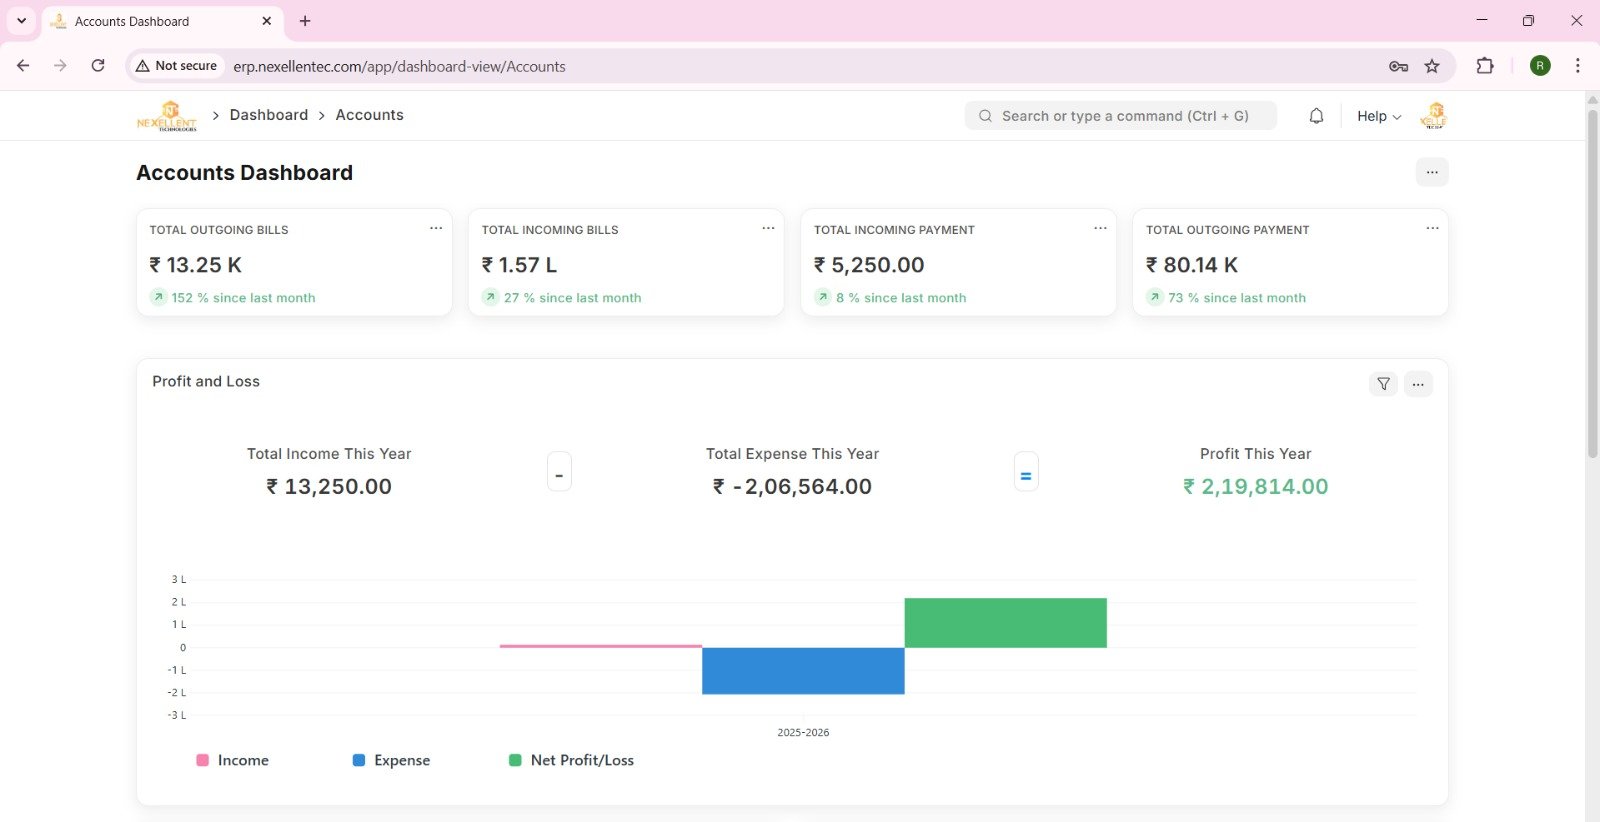
Task: Click the Accounts breadcrumb link
Action: coord(369,115)
